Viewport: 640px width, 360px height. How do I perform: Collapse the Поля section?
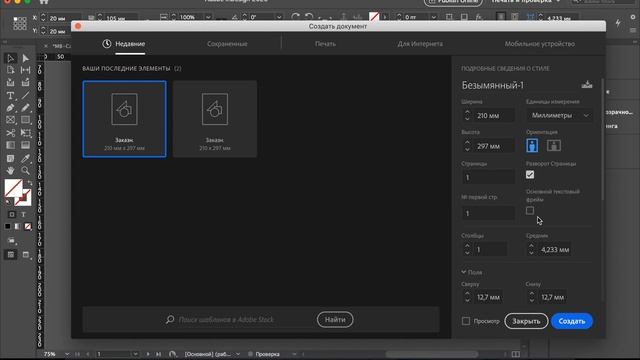pyautogui.click(x=464, y=272)
